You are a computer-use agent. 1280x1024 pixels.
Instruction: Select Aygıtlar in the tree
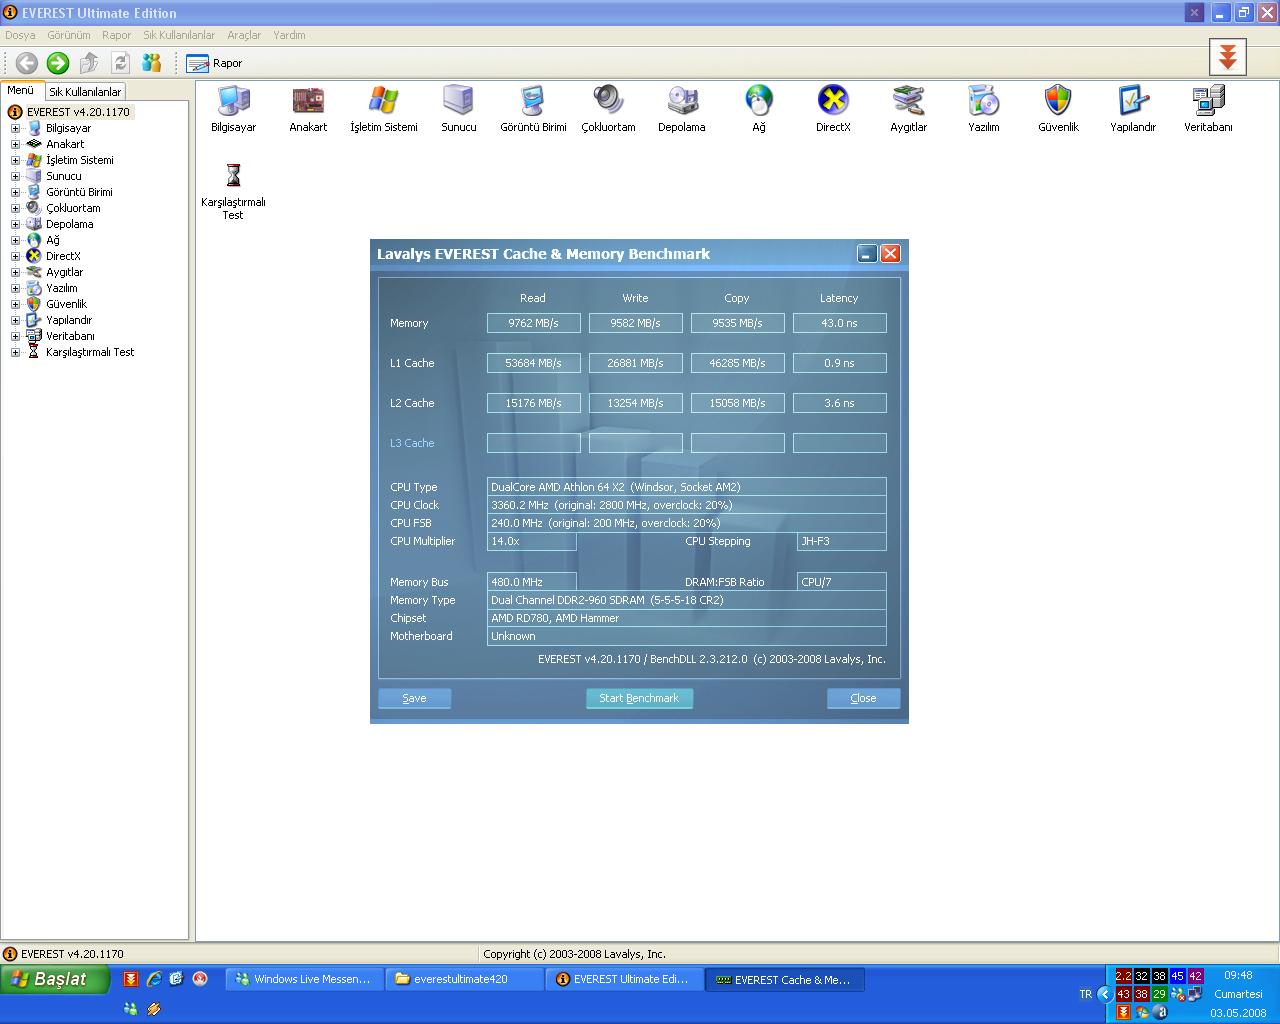64,272
